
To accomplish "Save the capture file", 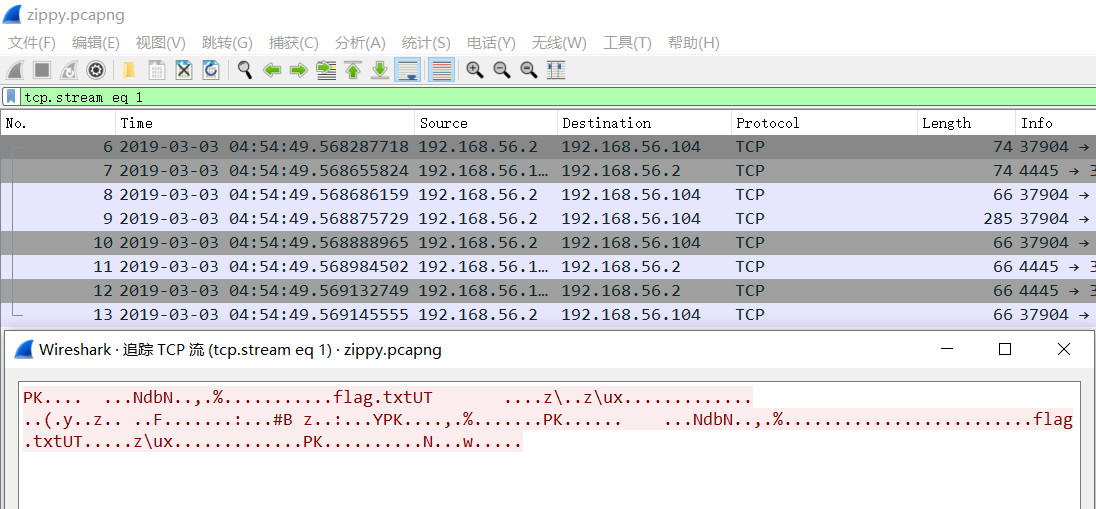I will click(x=157, y=70).
